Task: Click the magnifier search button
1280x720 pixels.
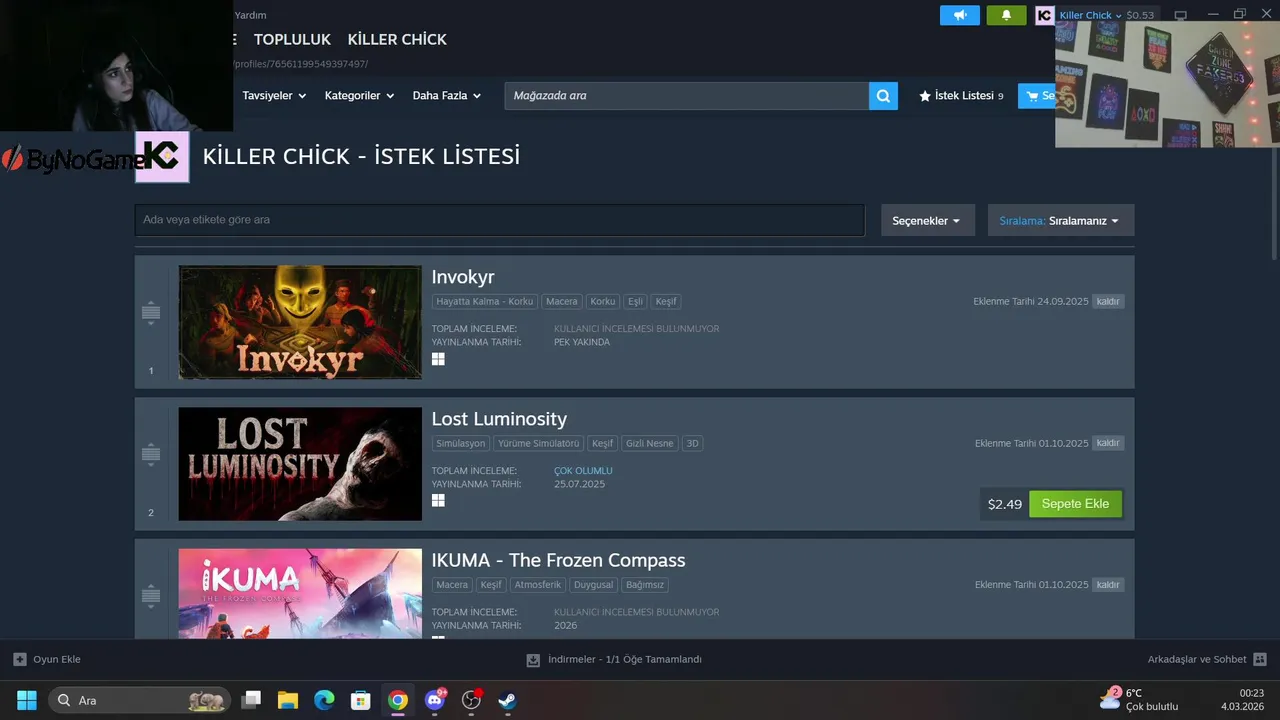Action: 883,96
